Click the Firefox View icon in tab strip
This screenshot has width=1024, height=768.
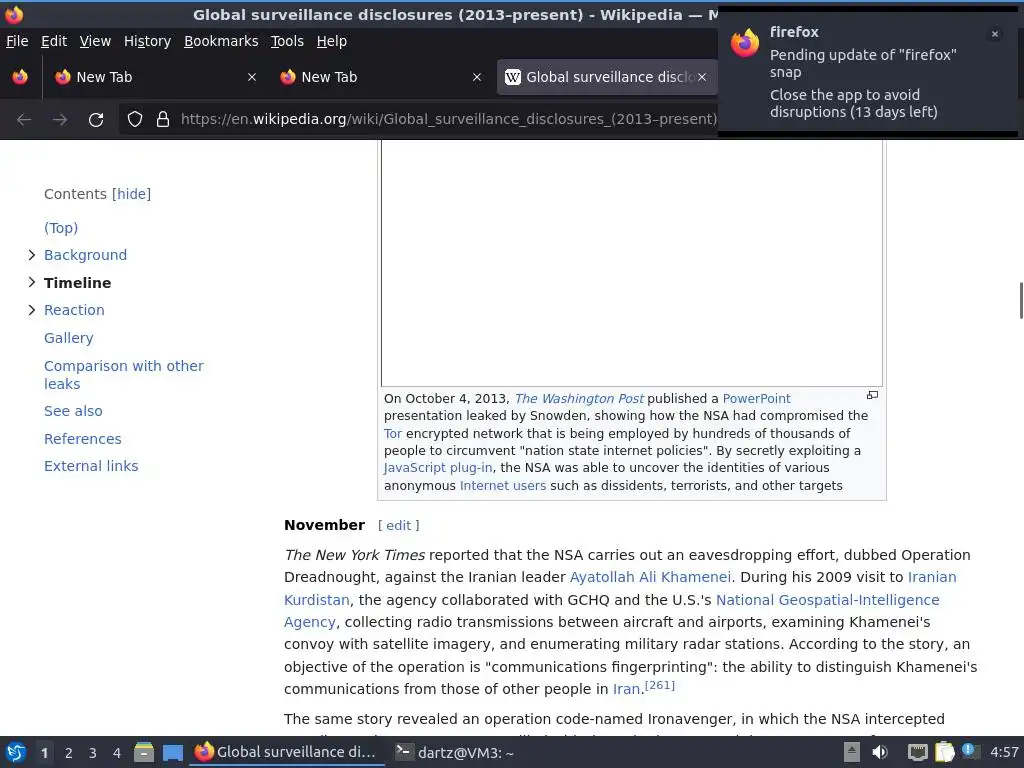20,77
